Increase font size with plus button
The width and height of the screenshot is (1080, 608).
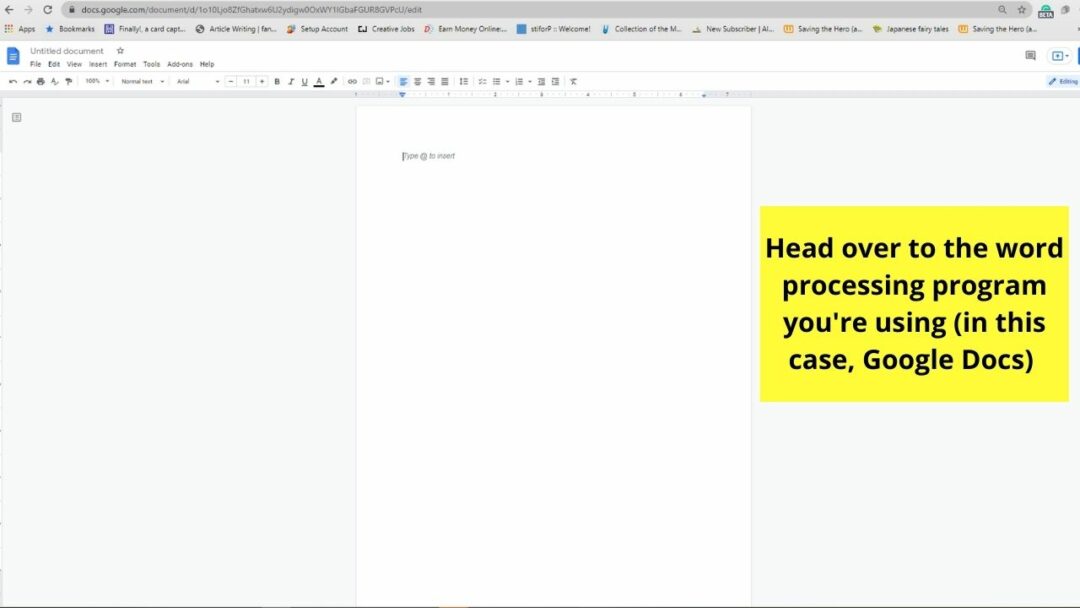click(262, 81)
